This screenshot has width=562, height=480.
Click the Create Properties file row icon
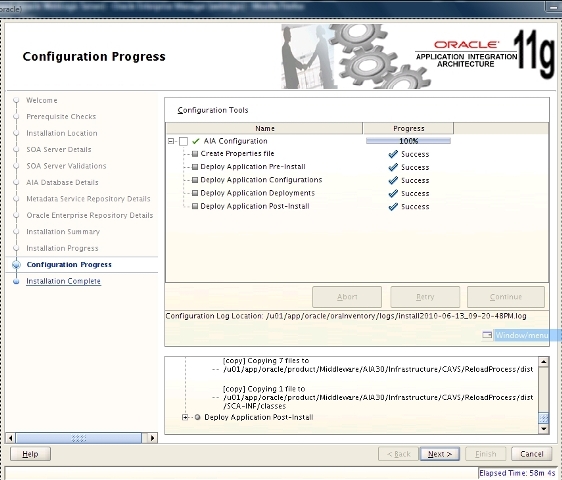tap(195, 154)
